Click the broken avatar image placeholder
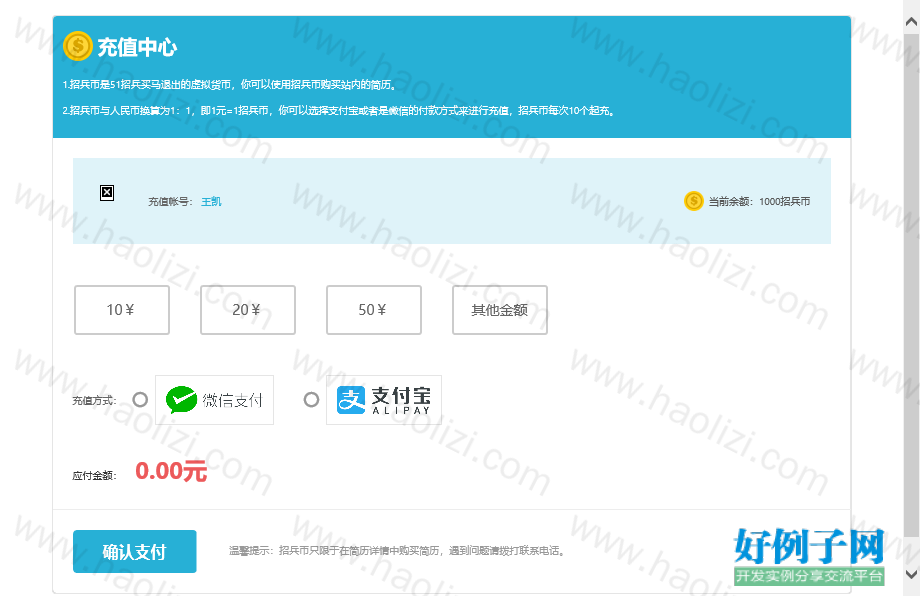Image resolution: width=920 pixels, height=596 pixels. (x=107, y=192)
